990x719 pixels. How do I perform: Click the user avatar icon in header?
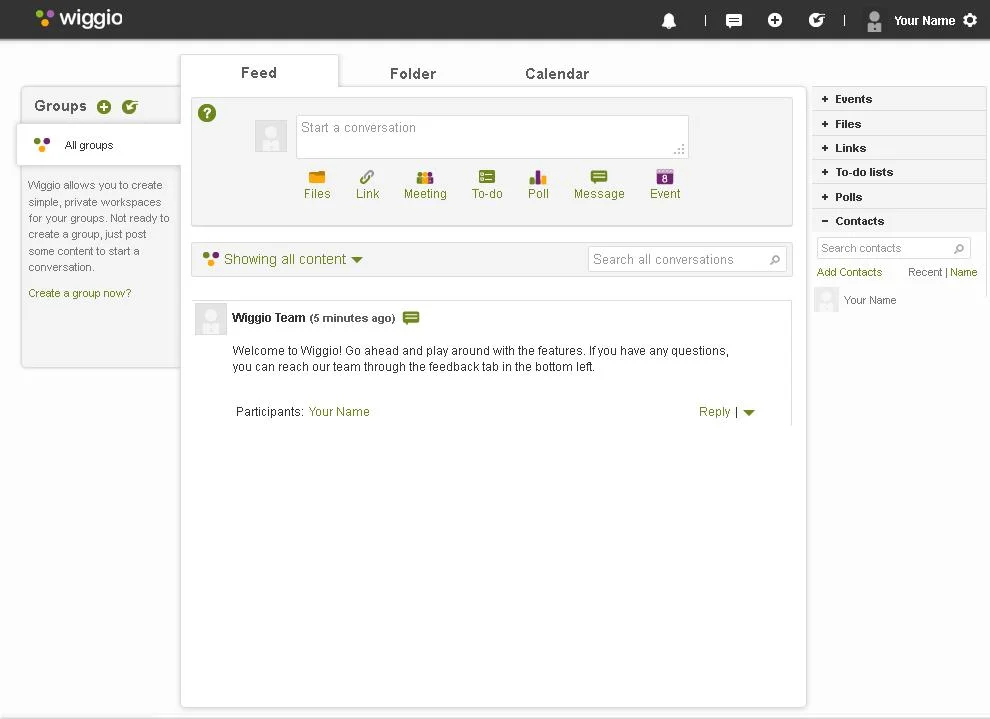pyautogui.click(x=874, y=21)
